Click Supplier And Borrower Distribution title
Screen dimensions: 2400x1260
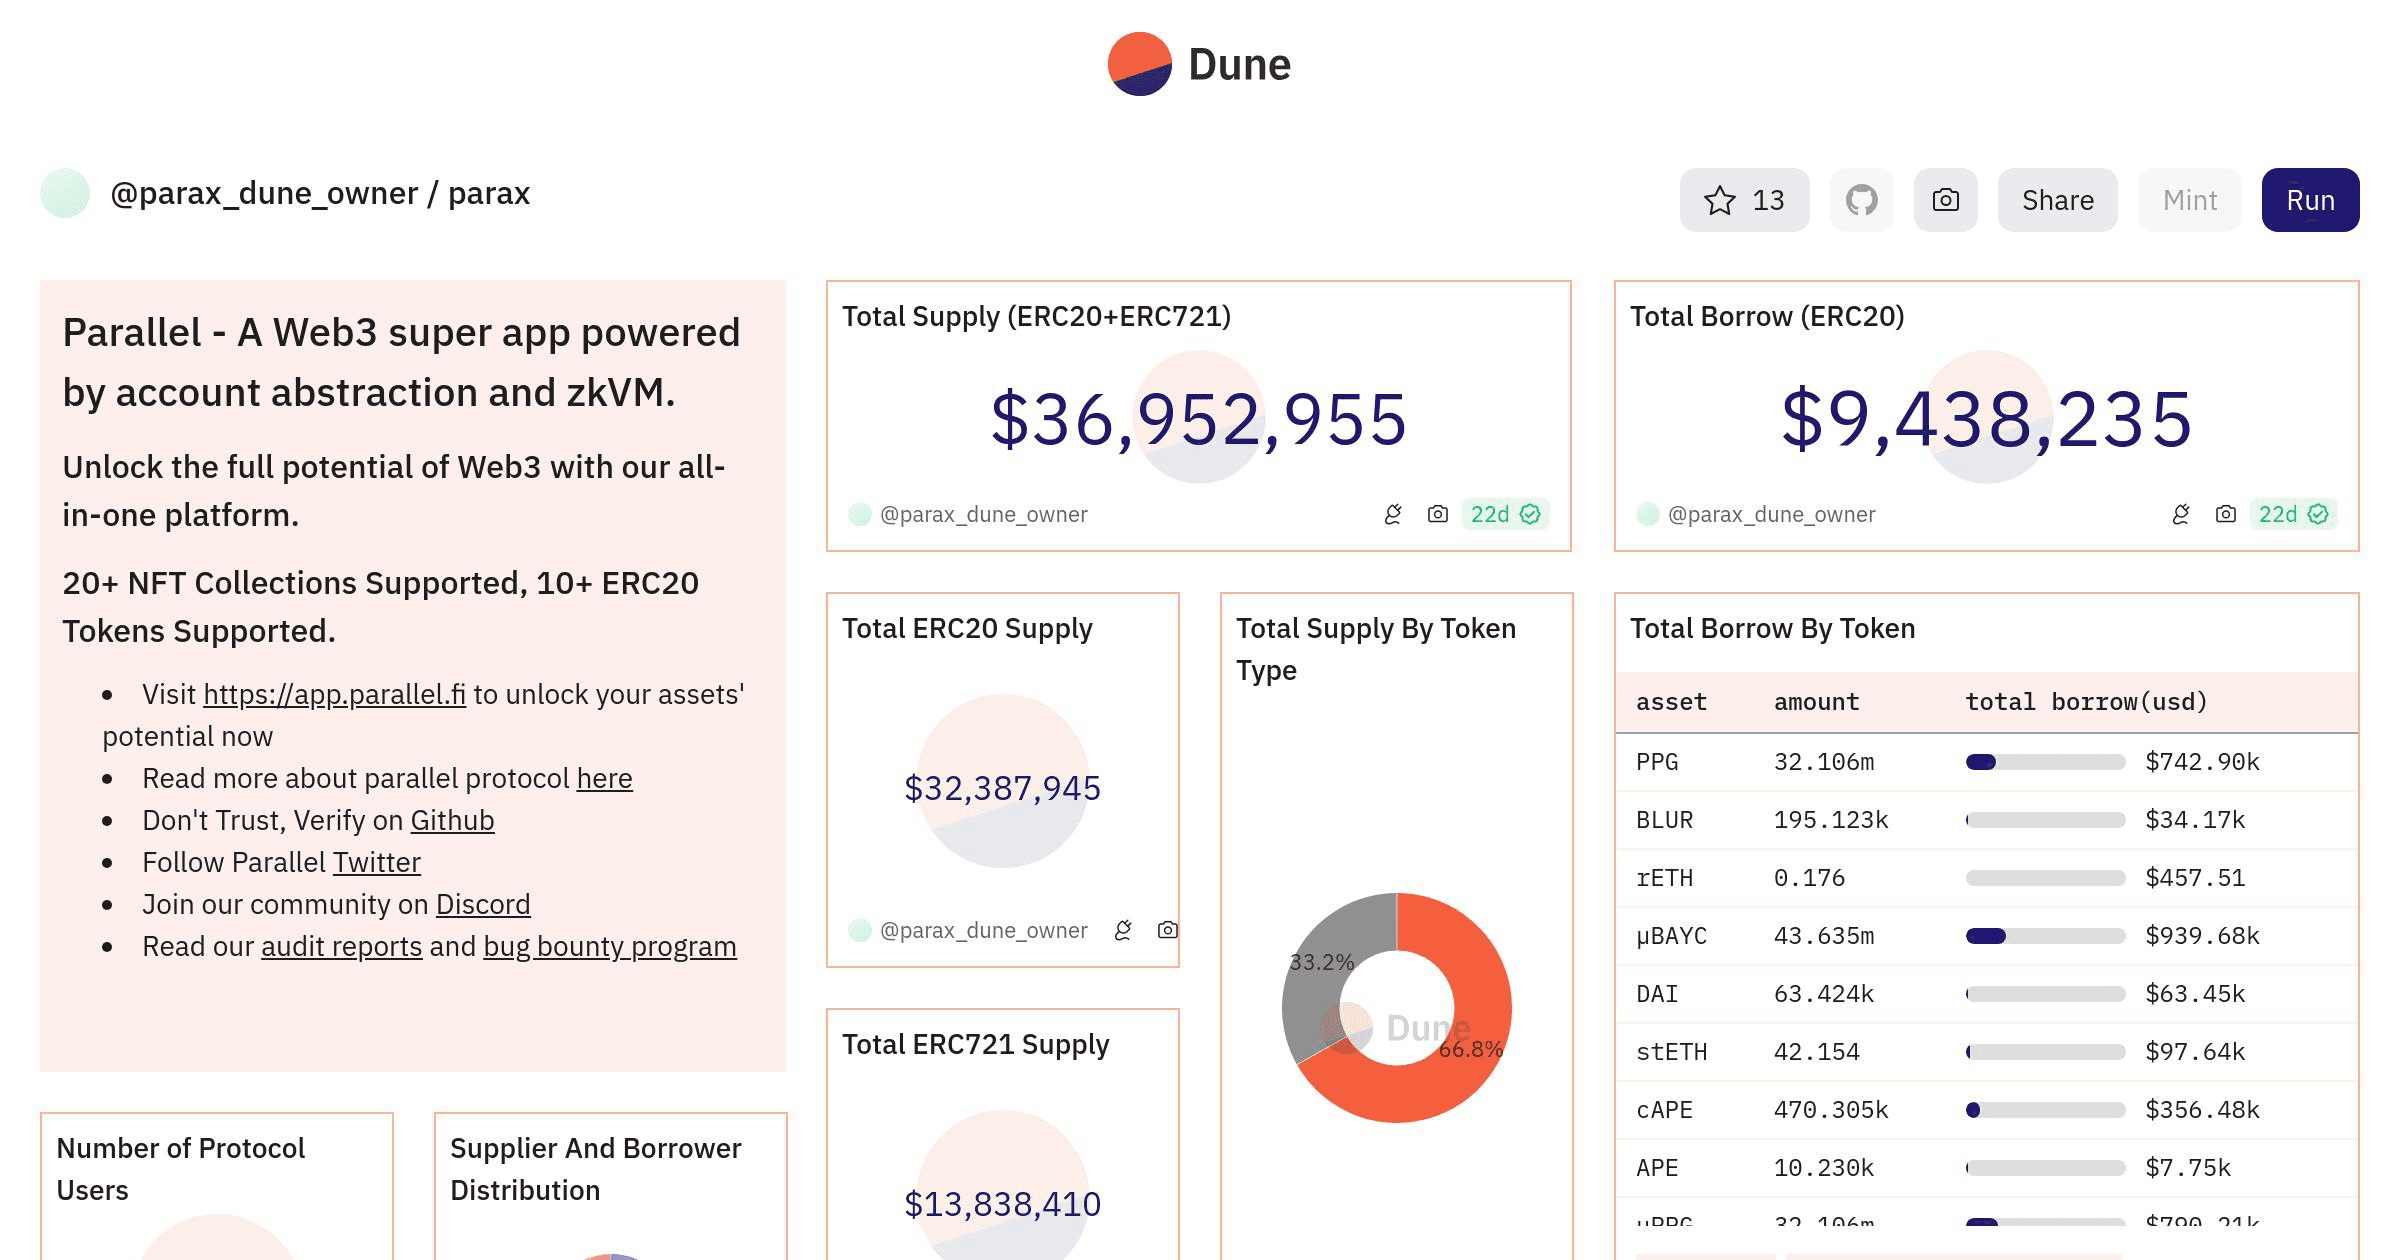596,1169
